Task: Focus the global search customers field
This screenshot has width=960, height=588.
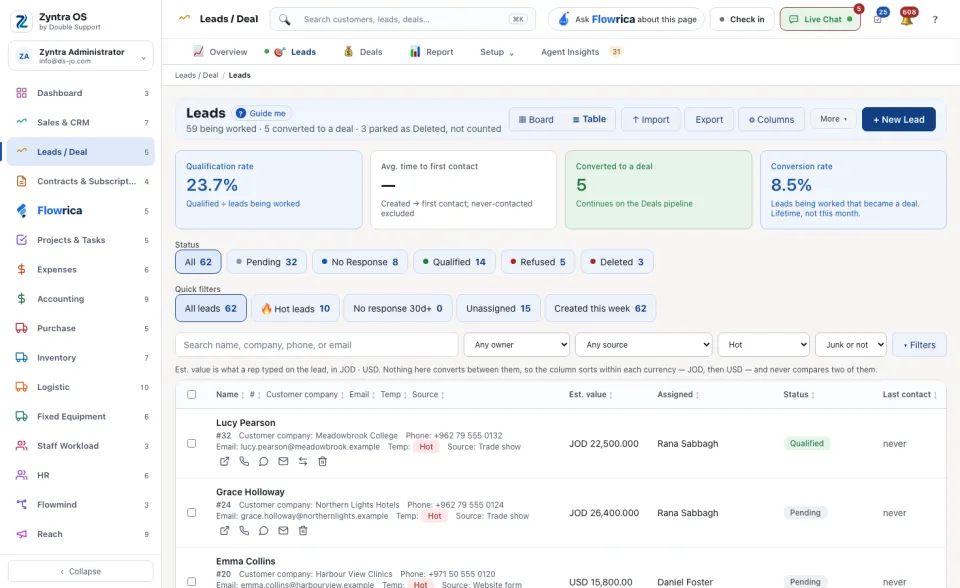Action: [x=403, y=19]
